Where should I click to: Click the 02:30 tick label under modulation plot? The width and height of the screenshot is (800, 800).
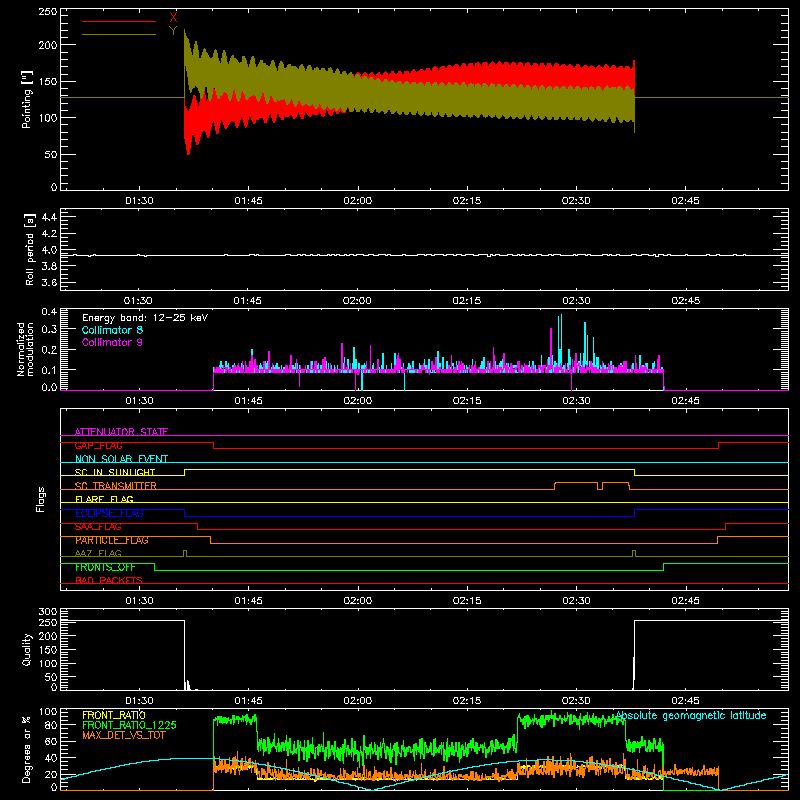[576, 401]
